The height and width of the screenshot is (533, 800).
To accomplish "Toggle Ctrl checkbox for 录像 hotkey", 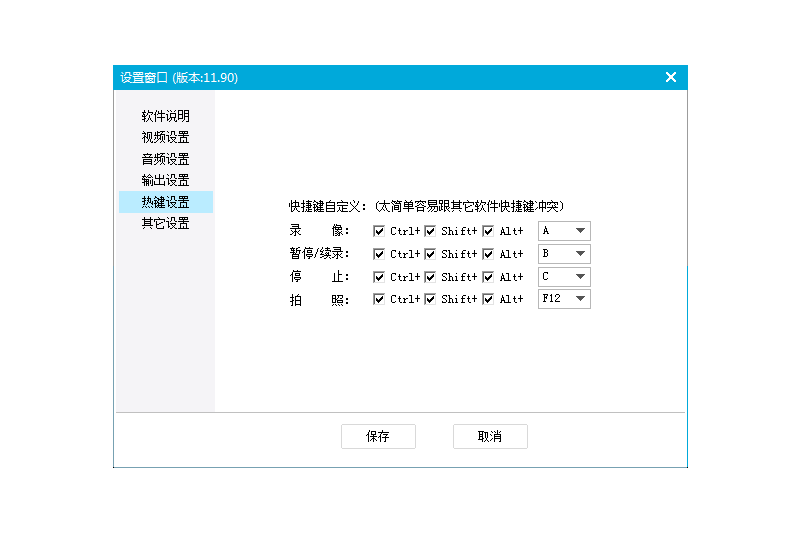I will (379, 231).
